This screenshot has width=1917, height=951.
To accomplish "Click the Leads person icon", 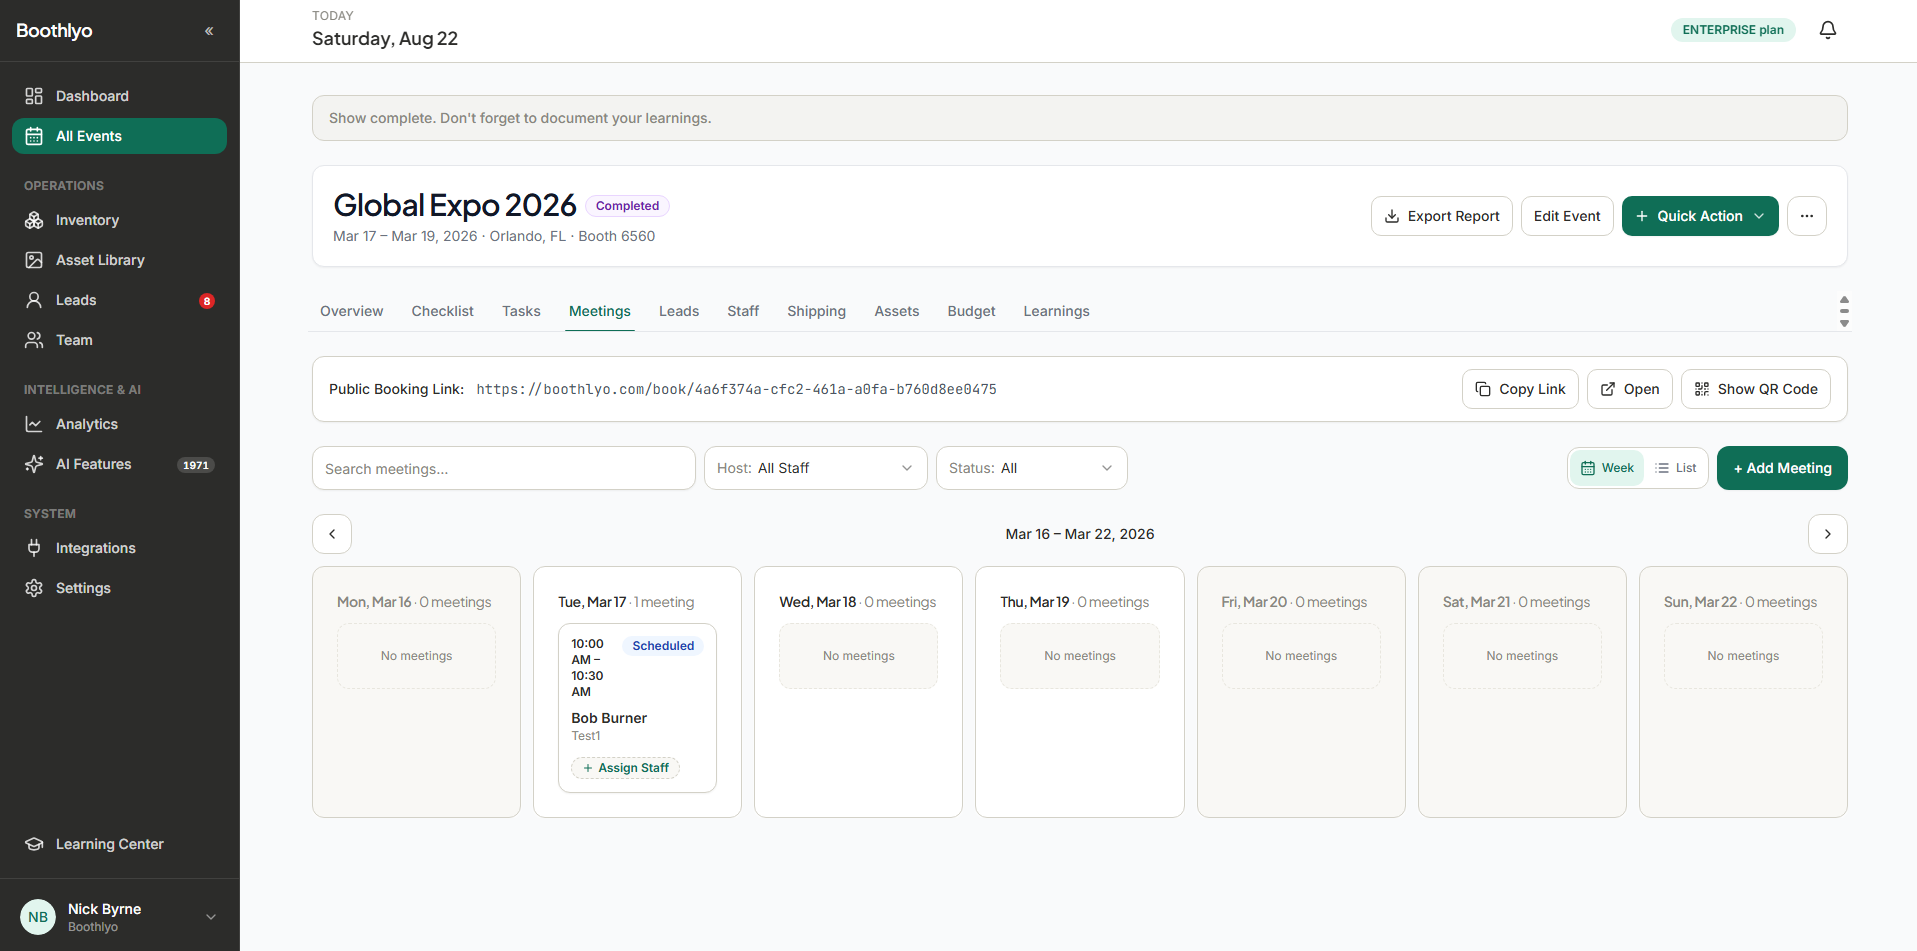I will (34, 300).
